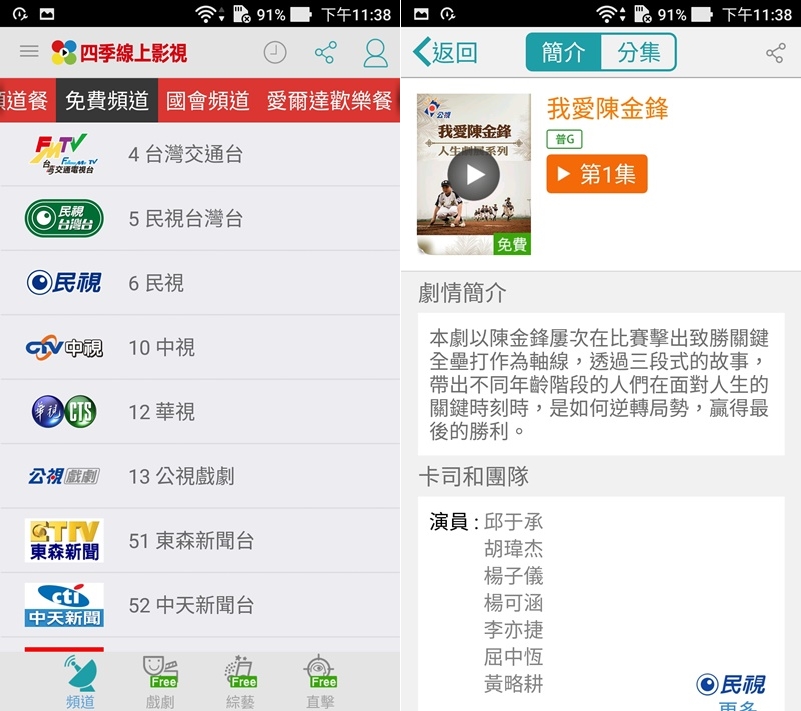Viewport: 801px width, 711px height.
Task: Tap actor name 楊可涵
Action: coord(513,603)
